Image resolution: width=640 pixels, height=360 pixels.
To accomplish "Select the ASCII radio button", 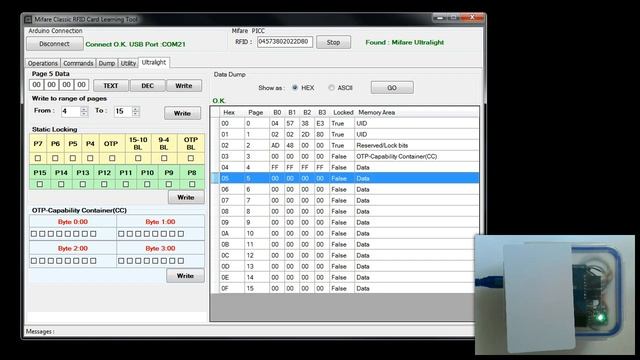I will (331, 88).
